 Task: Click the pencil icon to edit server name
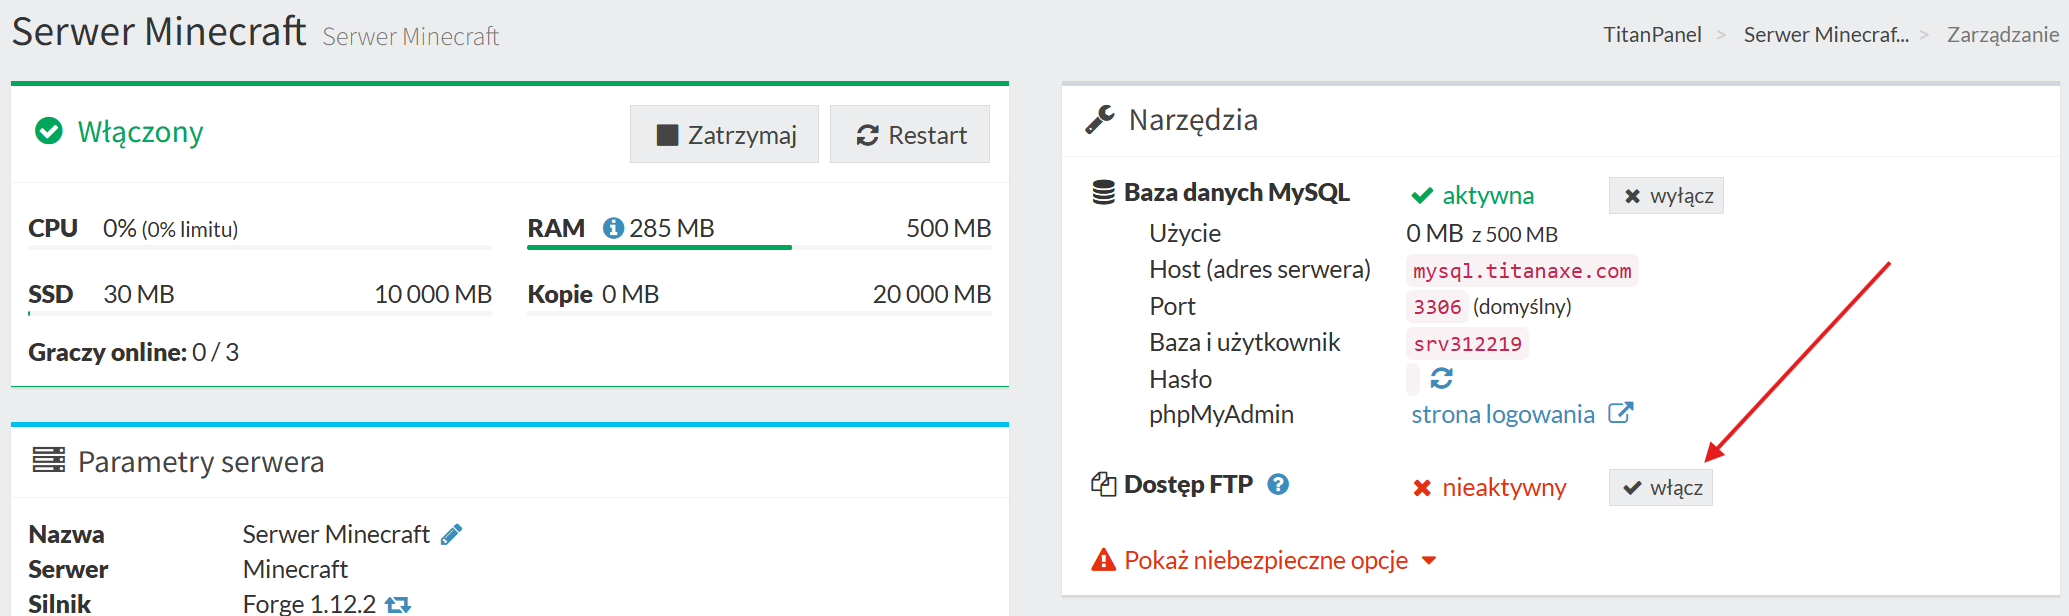[x=452, y=535]
